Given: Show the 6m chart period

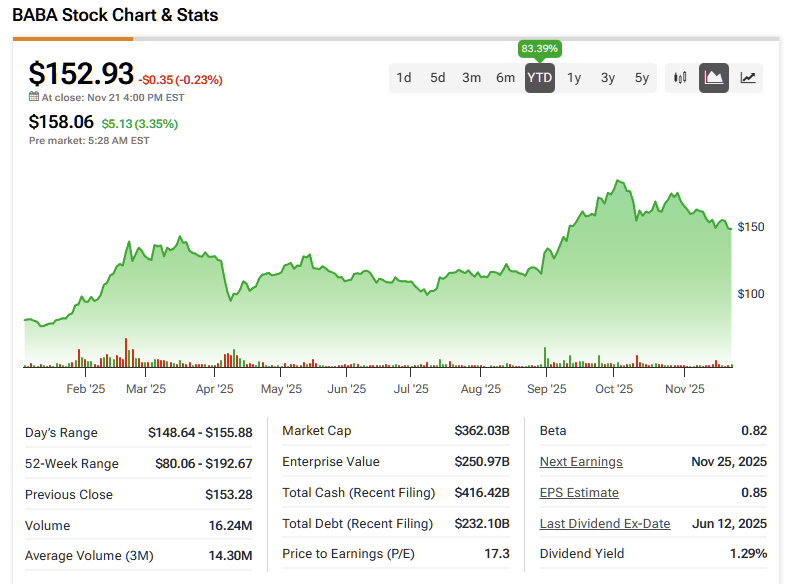Looking at the screenshot, I should pos(506,78).
